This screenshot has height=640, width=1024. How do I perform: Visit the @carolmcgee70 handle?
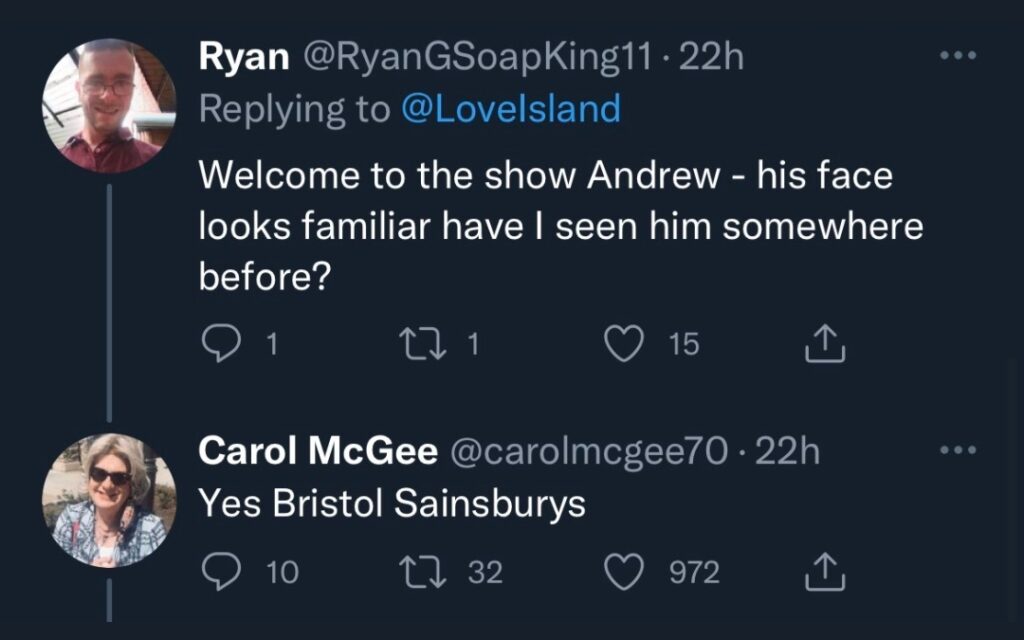tap(588, 451)
